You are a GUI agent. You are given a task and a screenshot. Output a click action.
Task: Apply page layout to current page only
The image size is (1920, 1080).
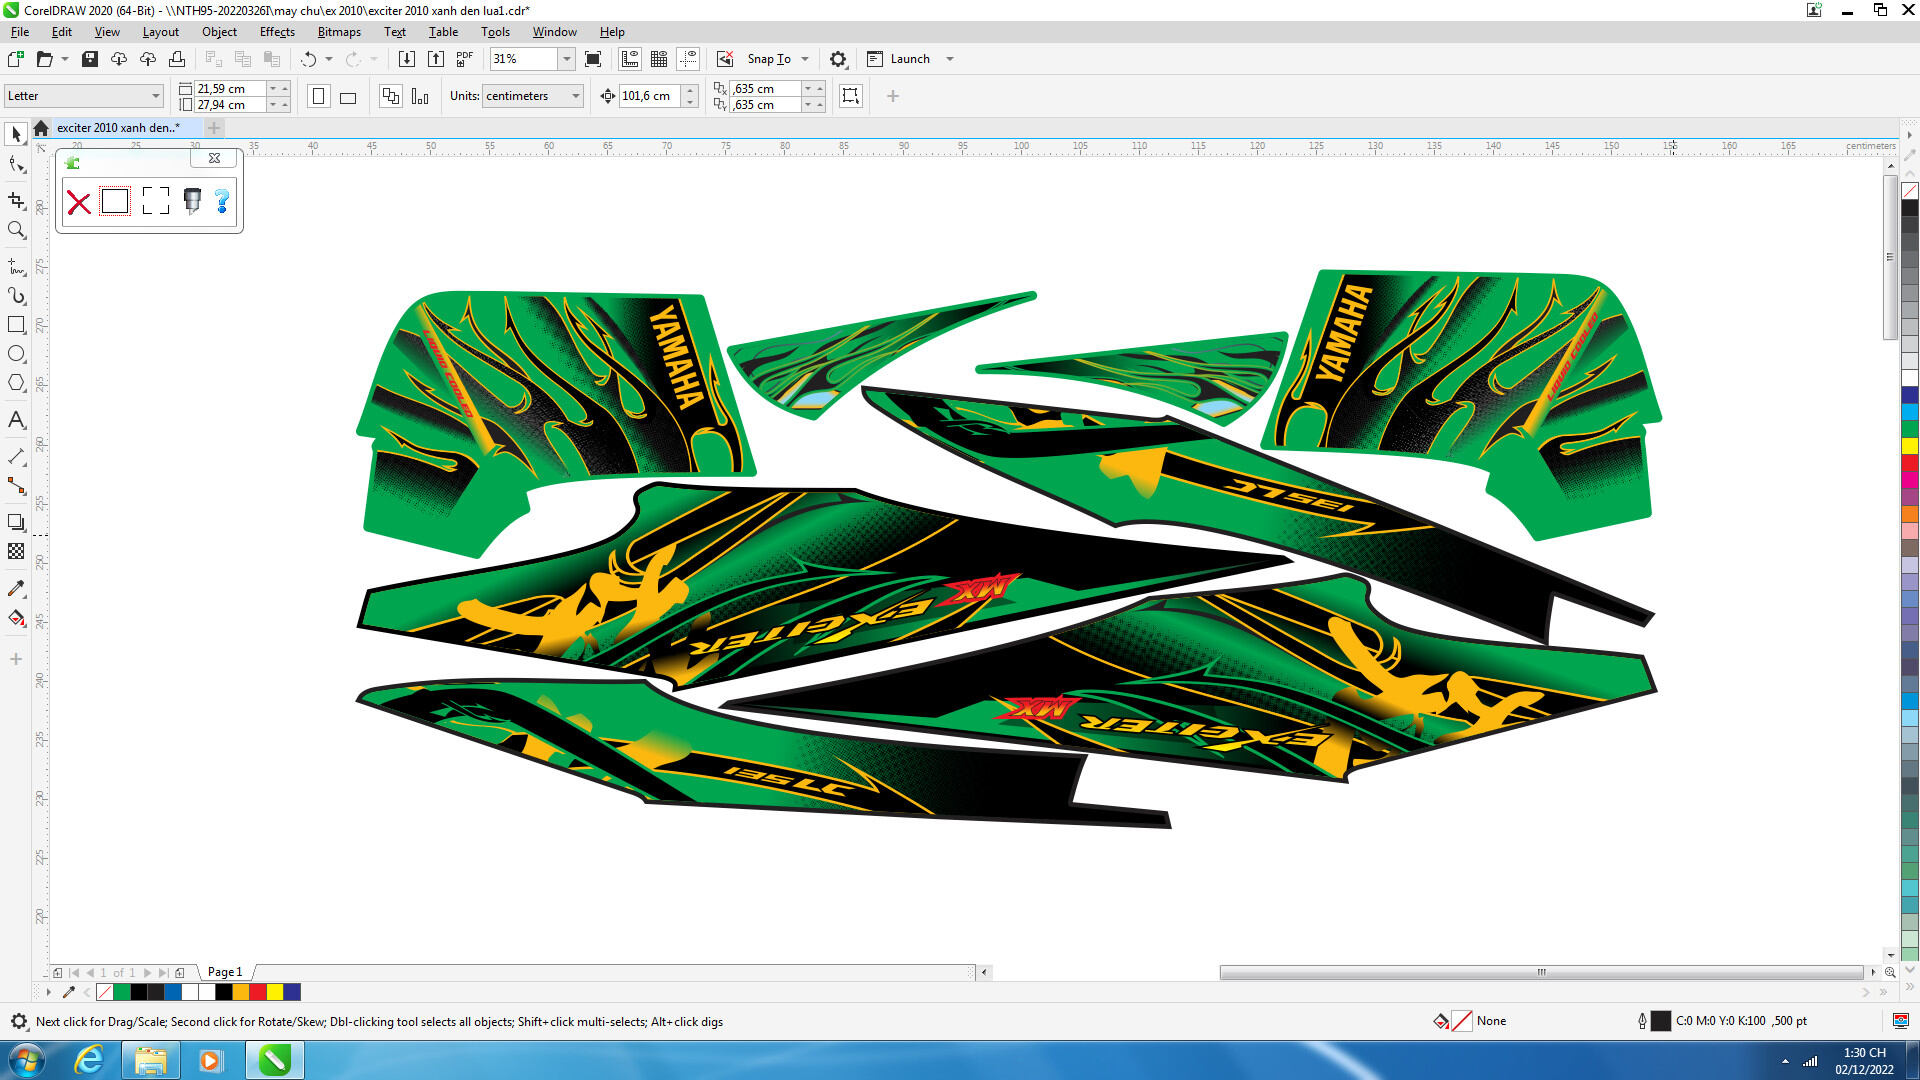click(420, 96)
